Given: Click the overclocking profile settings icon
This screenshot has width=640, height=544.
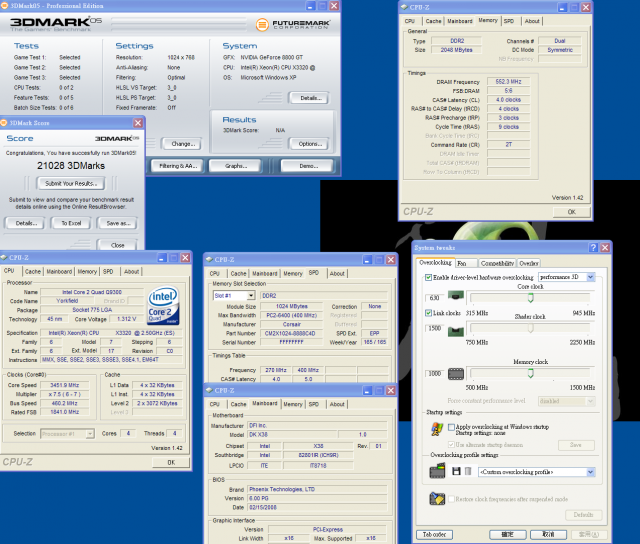Looking at the screenshot, I should point(437,471).
